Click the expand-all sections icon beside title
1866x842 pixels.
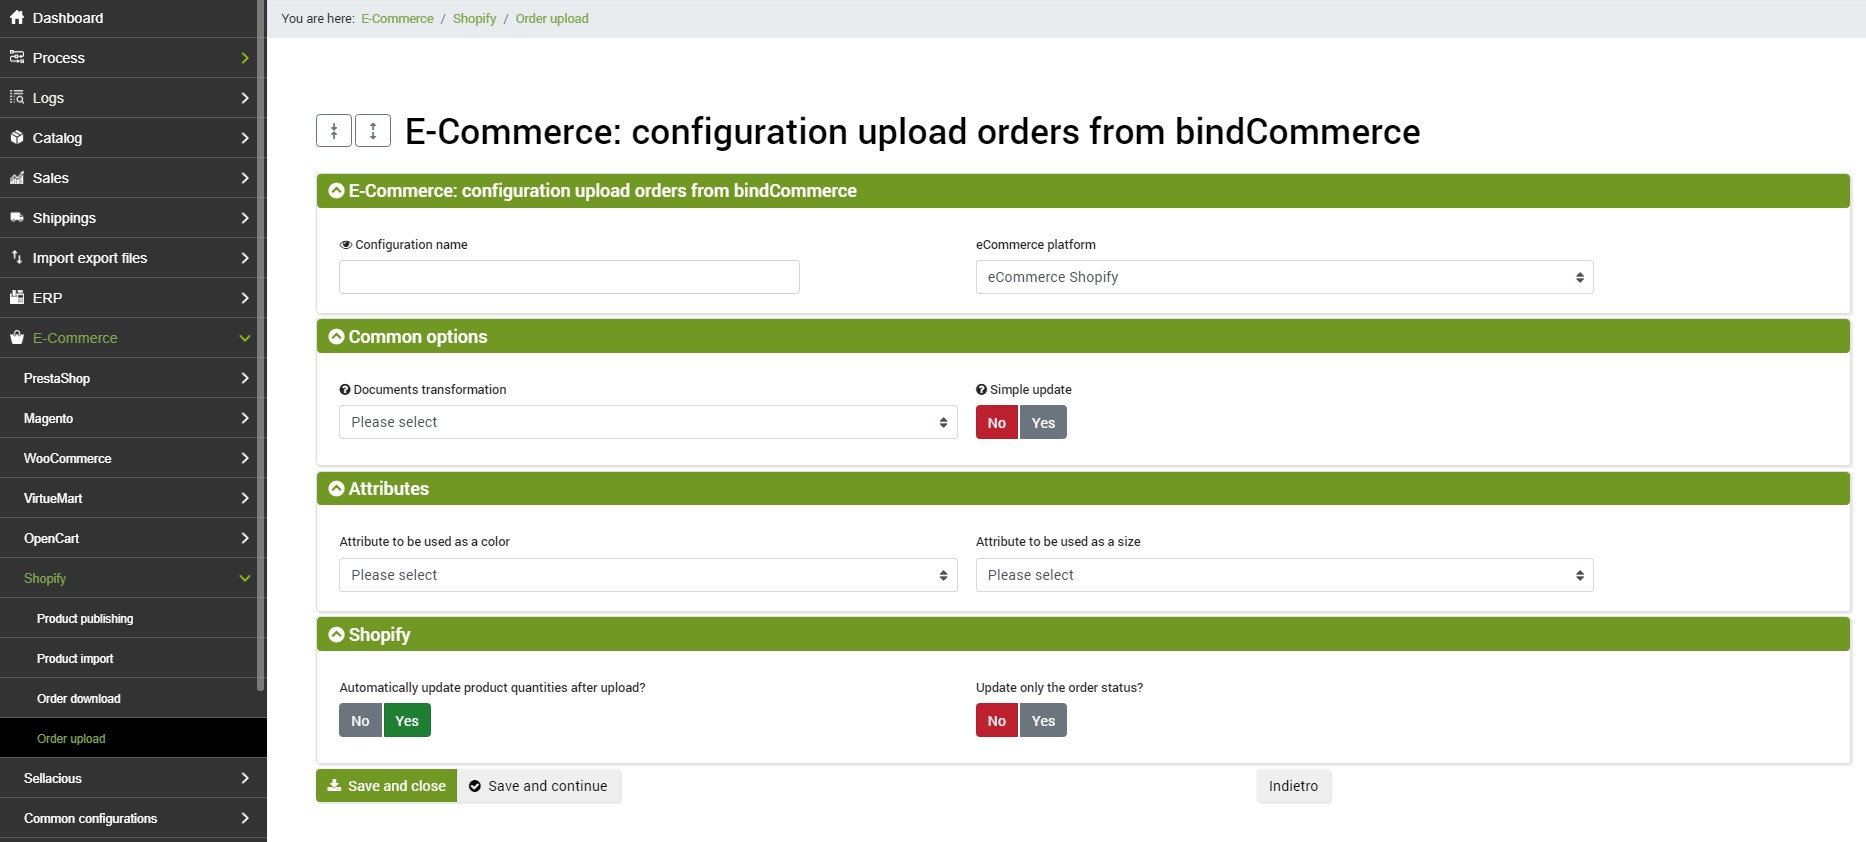373,131
